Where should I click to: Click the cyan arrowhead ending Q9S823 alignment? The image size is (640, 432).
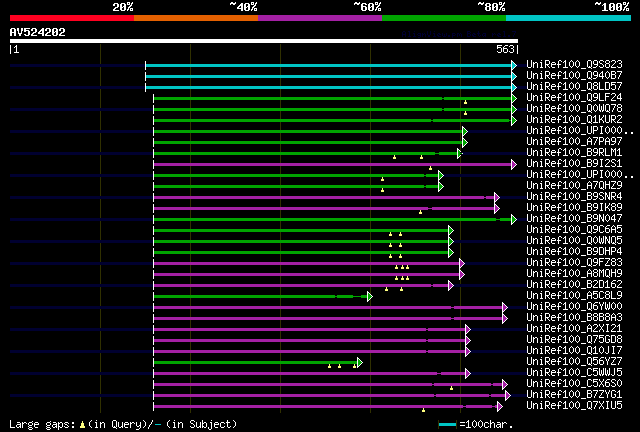(x=514, y=65)
